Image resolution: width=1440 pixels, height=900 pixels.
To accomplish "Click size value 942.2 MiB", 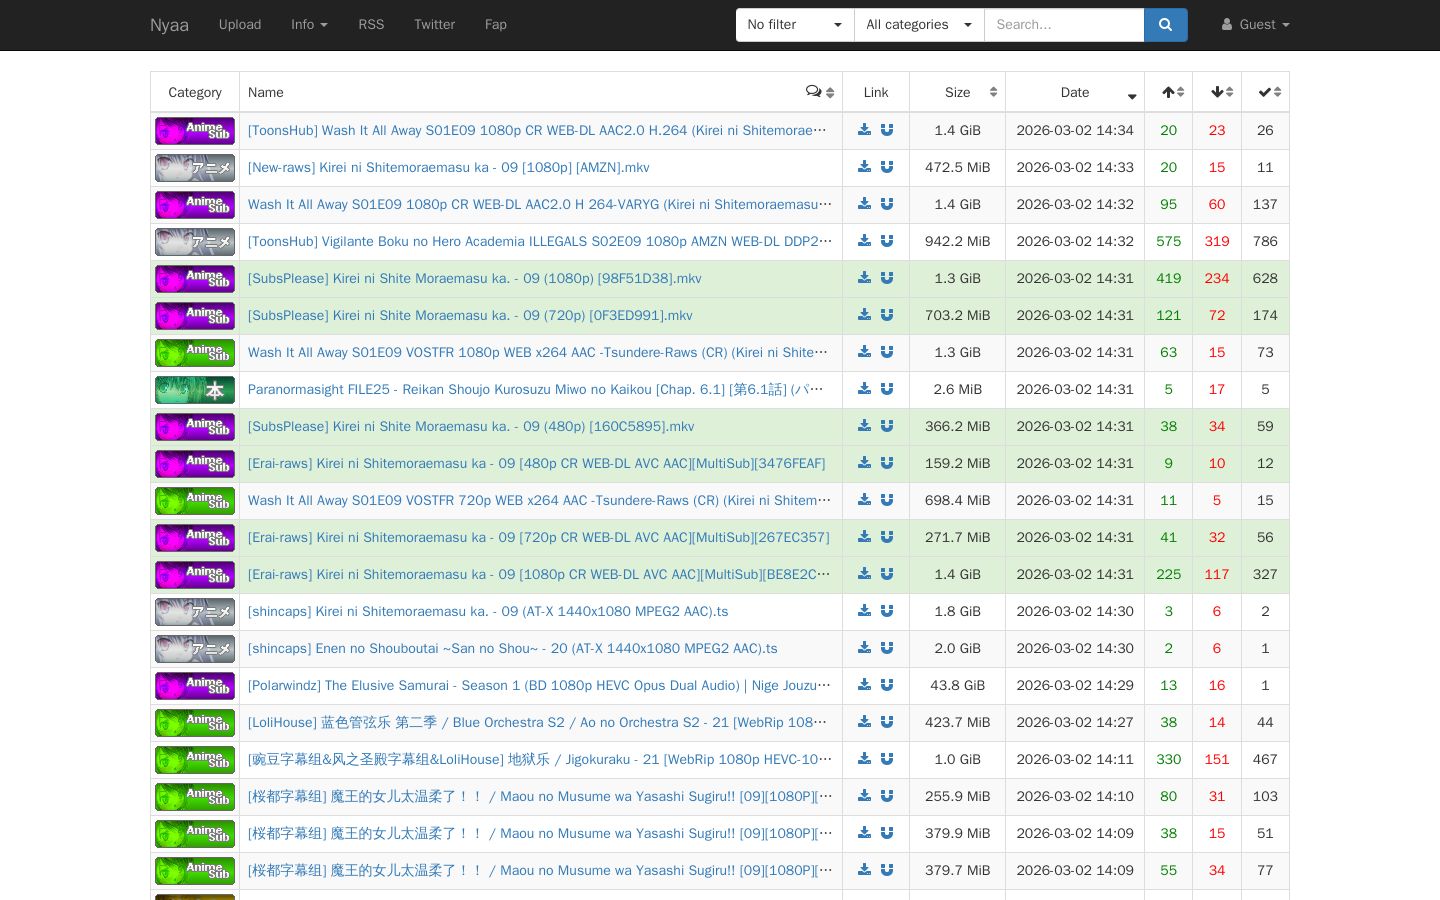I will (957, 241).
